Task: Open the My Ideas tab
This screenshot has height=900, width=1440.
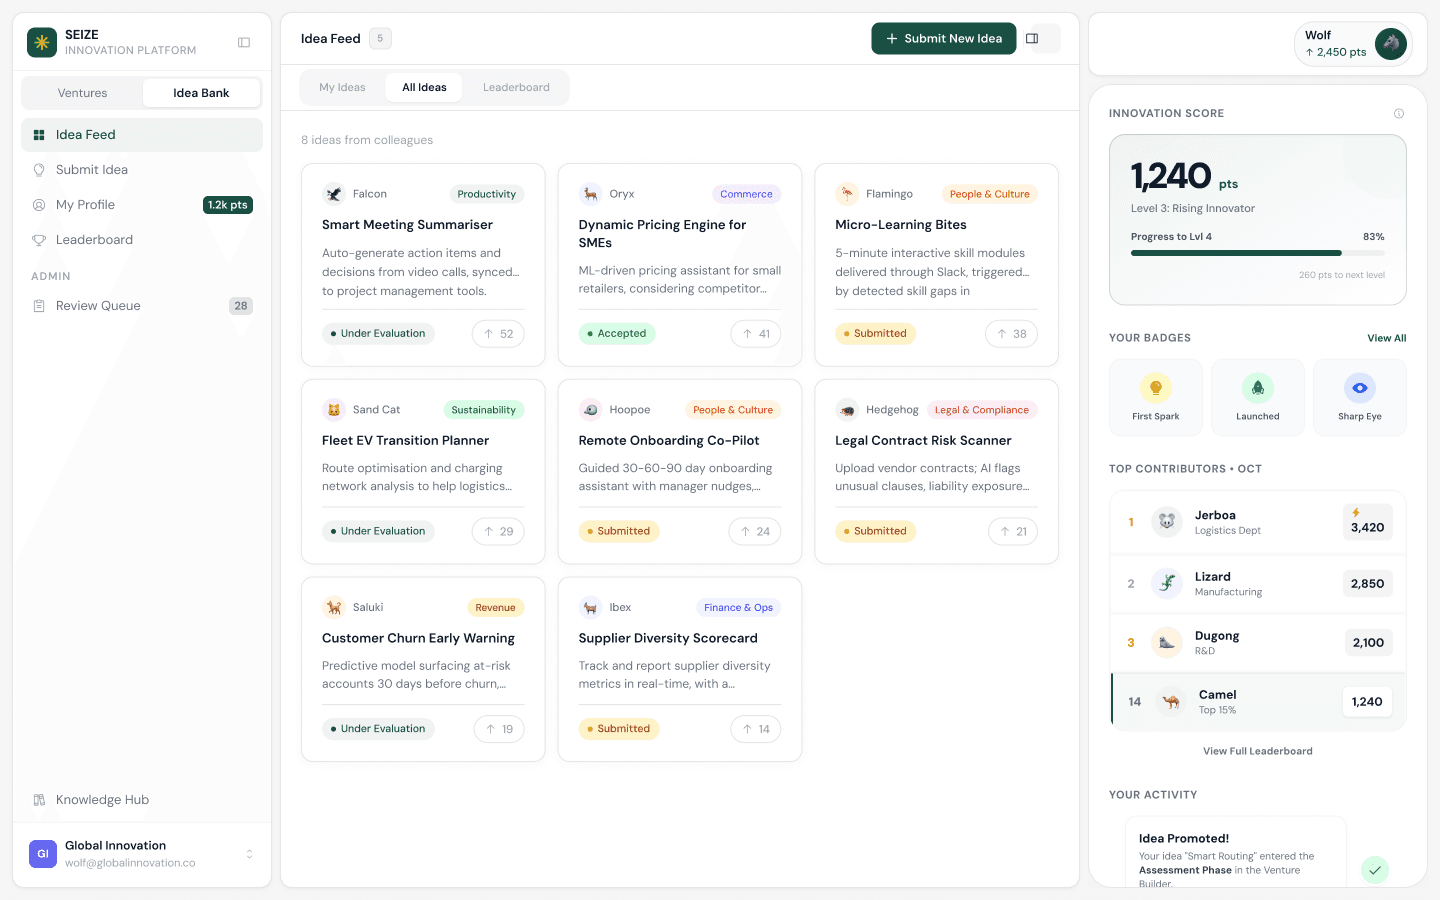Action: (x=342, y=88)
